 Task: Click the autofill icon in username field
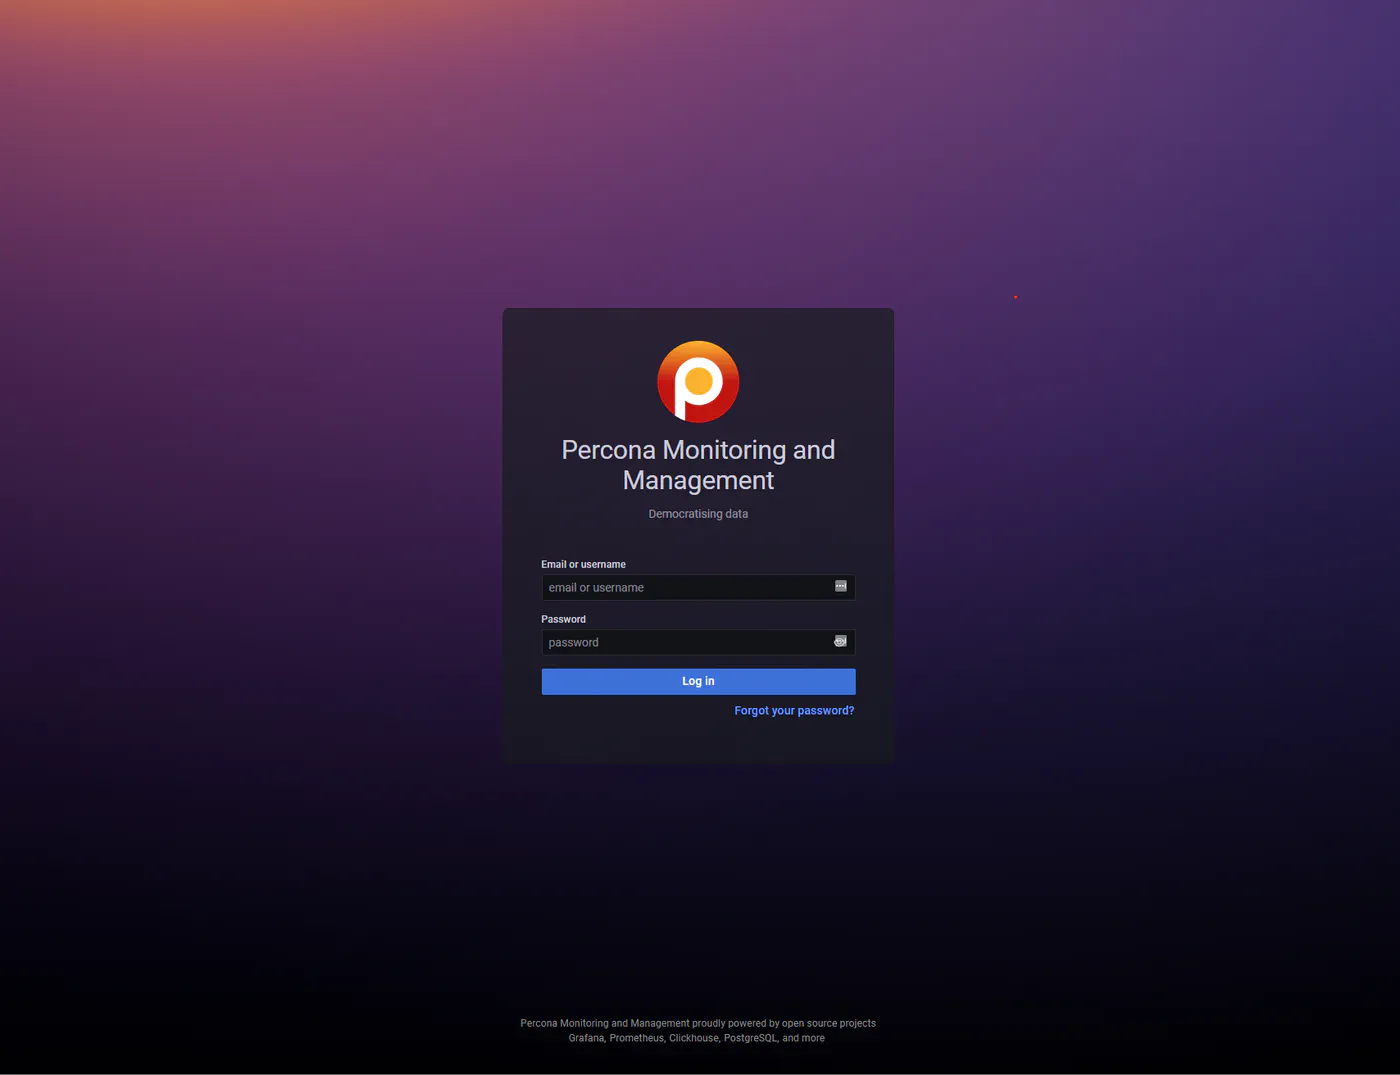pyautogui.click(x=840, y=586)
